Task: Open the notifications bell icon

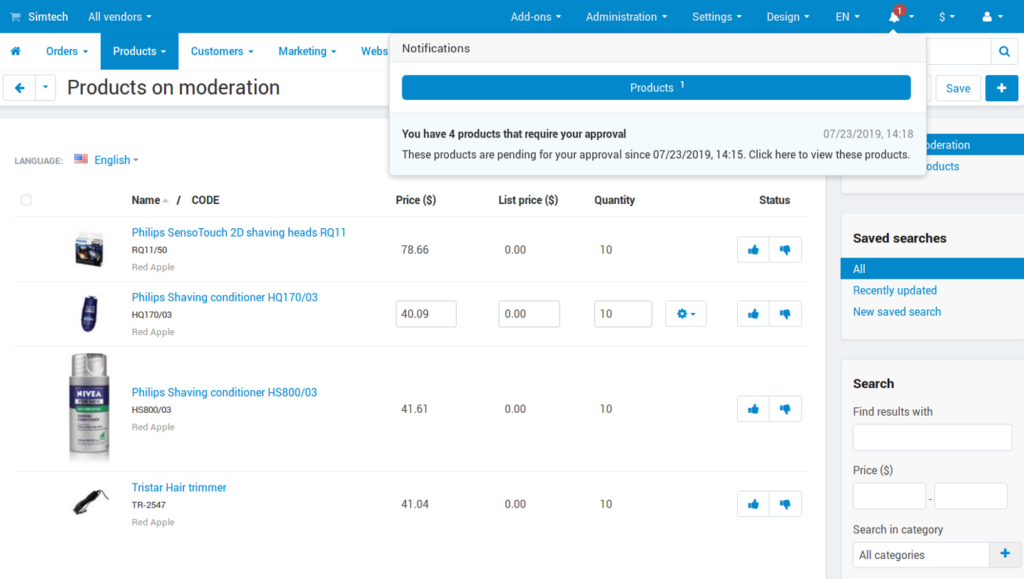Action: [x=894, y=16]
